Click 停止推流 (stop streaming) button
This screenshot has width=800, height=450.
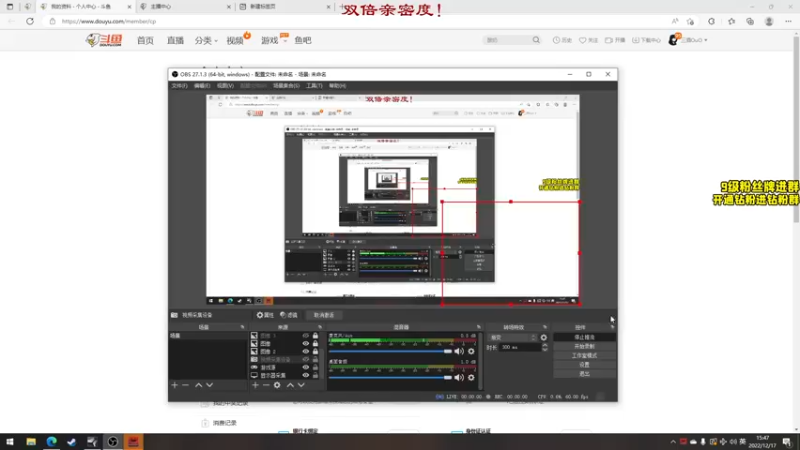pos(584,337)
